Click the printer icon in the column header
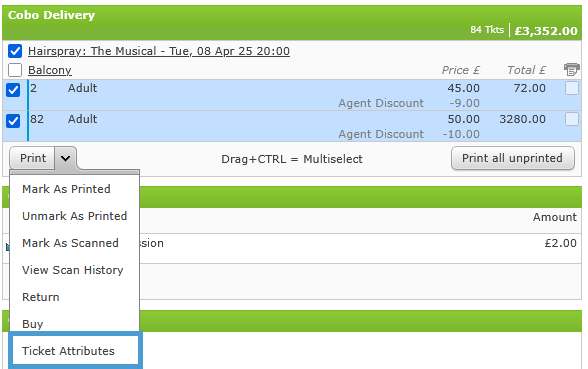 572,69
